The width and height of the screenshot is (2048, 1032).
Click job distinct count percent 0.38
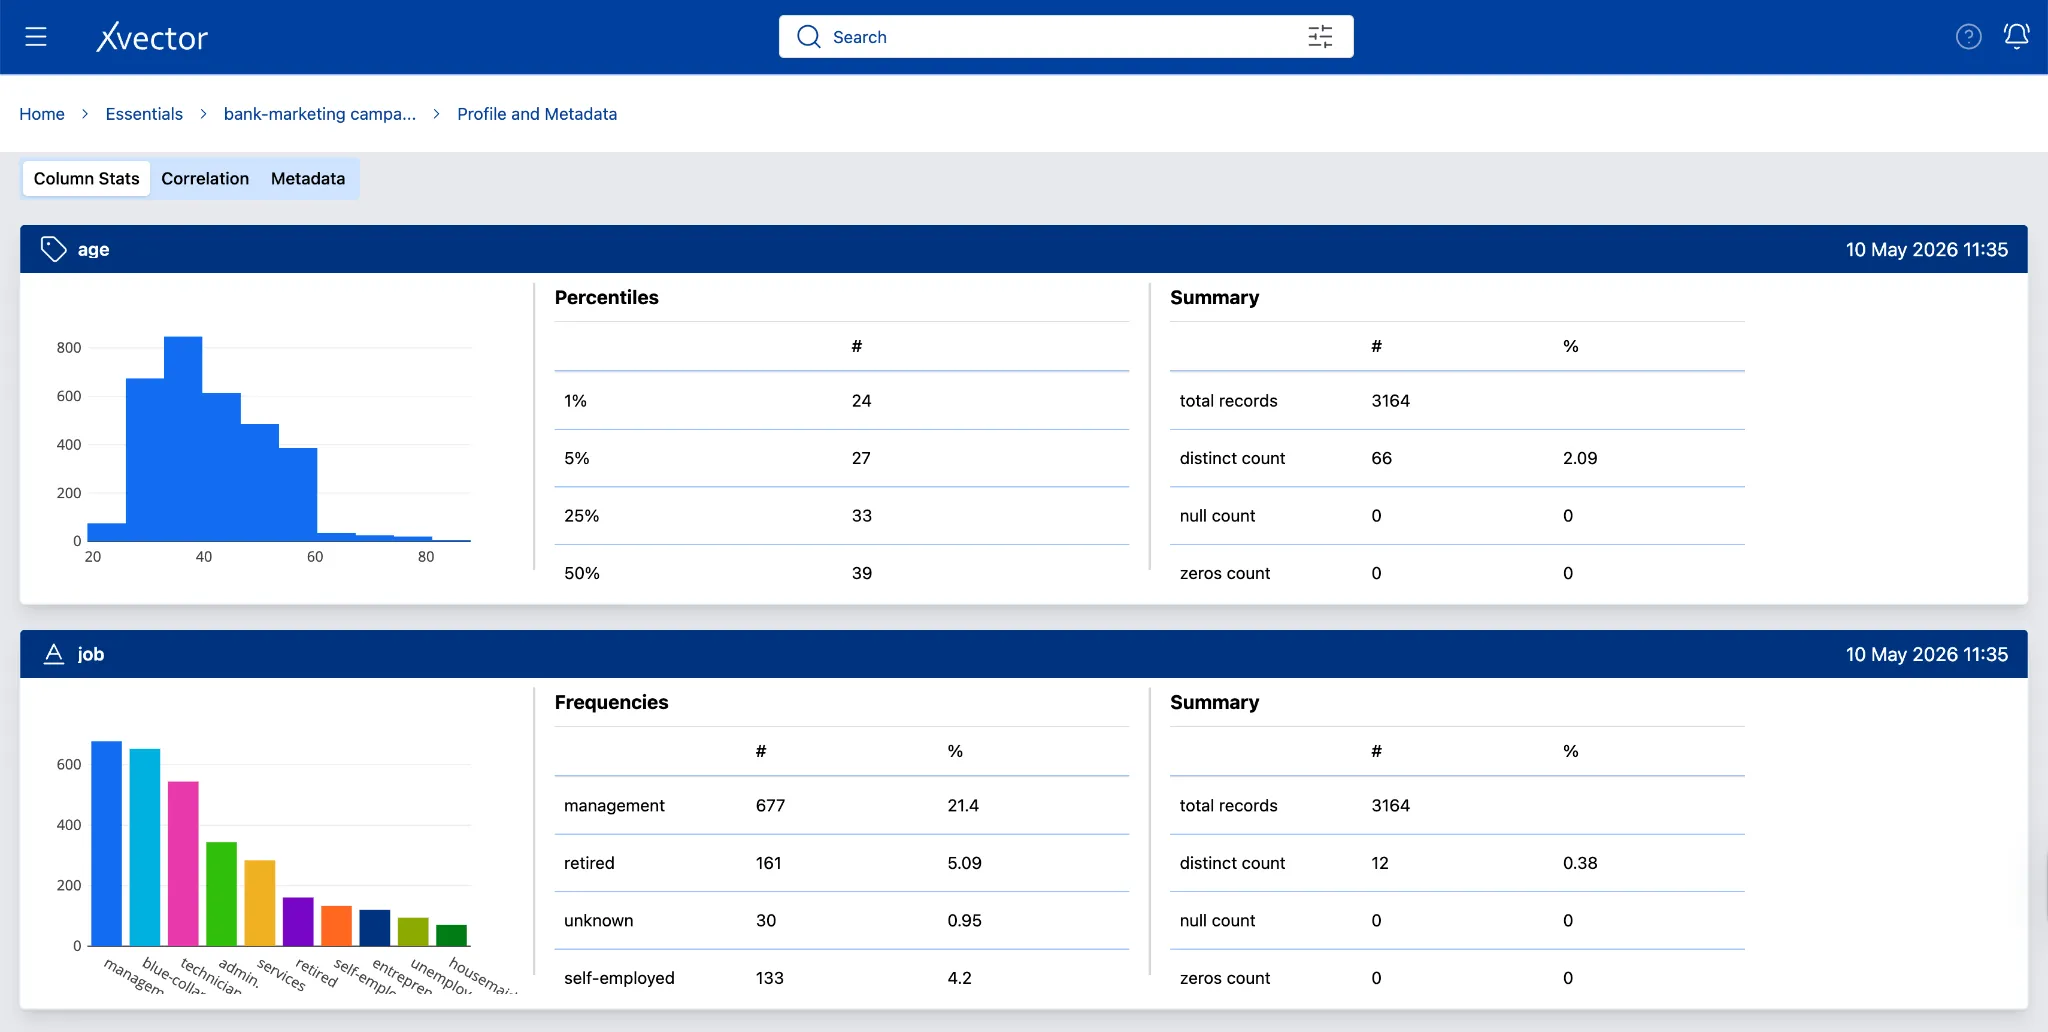click(1580, 863)
